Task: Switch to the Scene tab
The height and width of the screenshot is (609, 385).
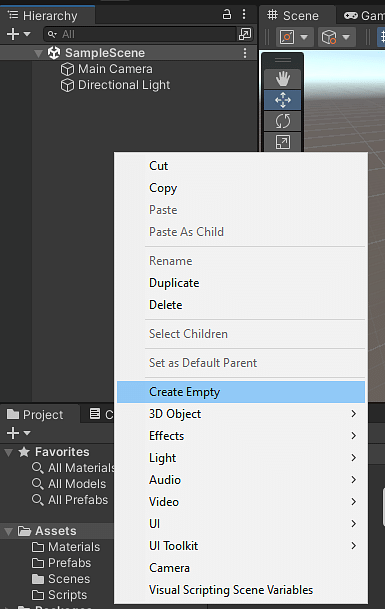Action: [x=294, y=16]
